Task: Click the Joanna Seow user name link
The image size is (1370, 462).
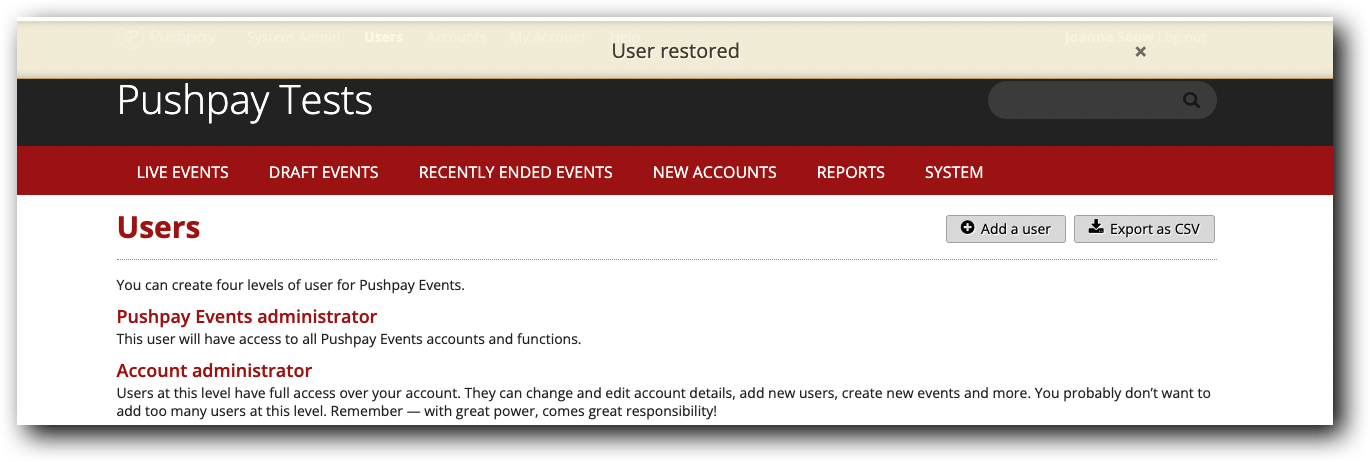Action: (x=1108, y=37)
